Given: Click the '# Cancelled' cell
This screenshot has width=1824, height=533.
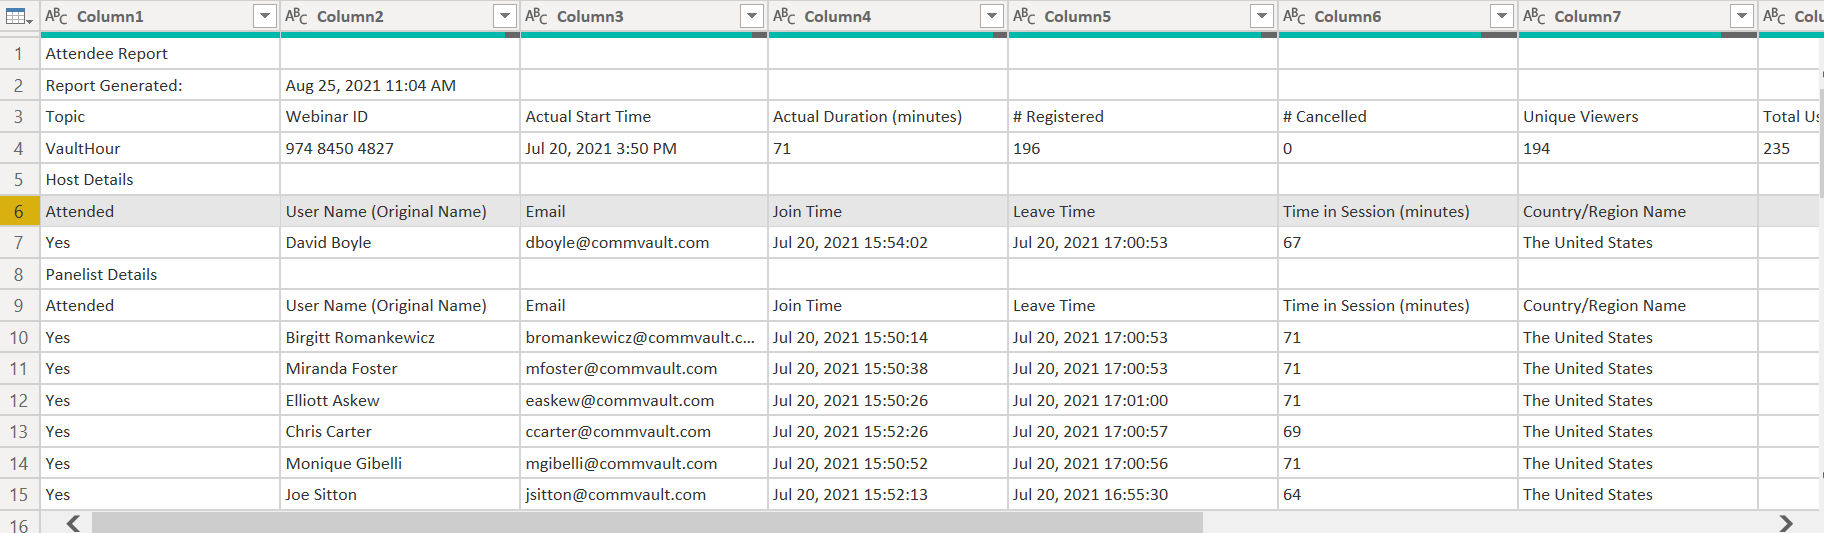Looking at the screenshot, I should coord(1398,116).
